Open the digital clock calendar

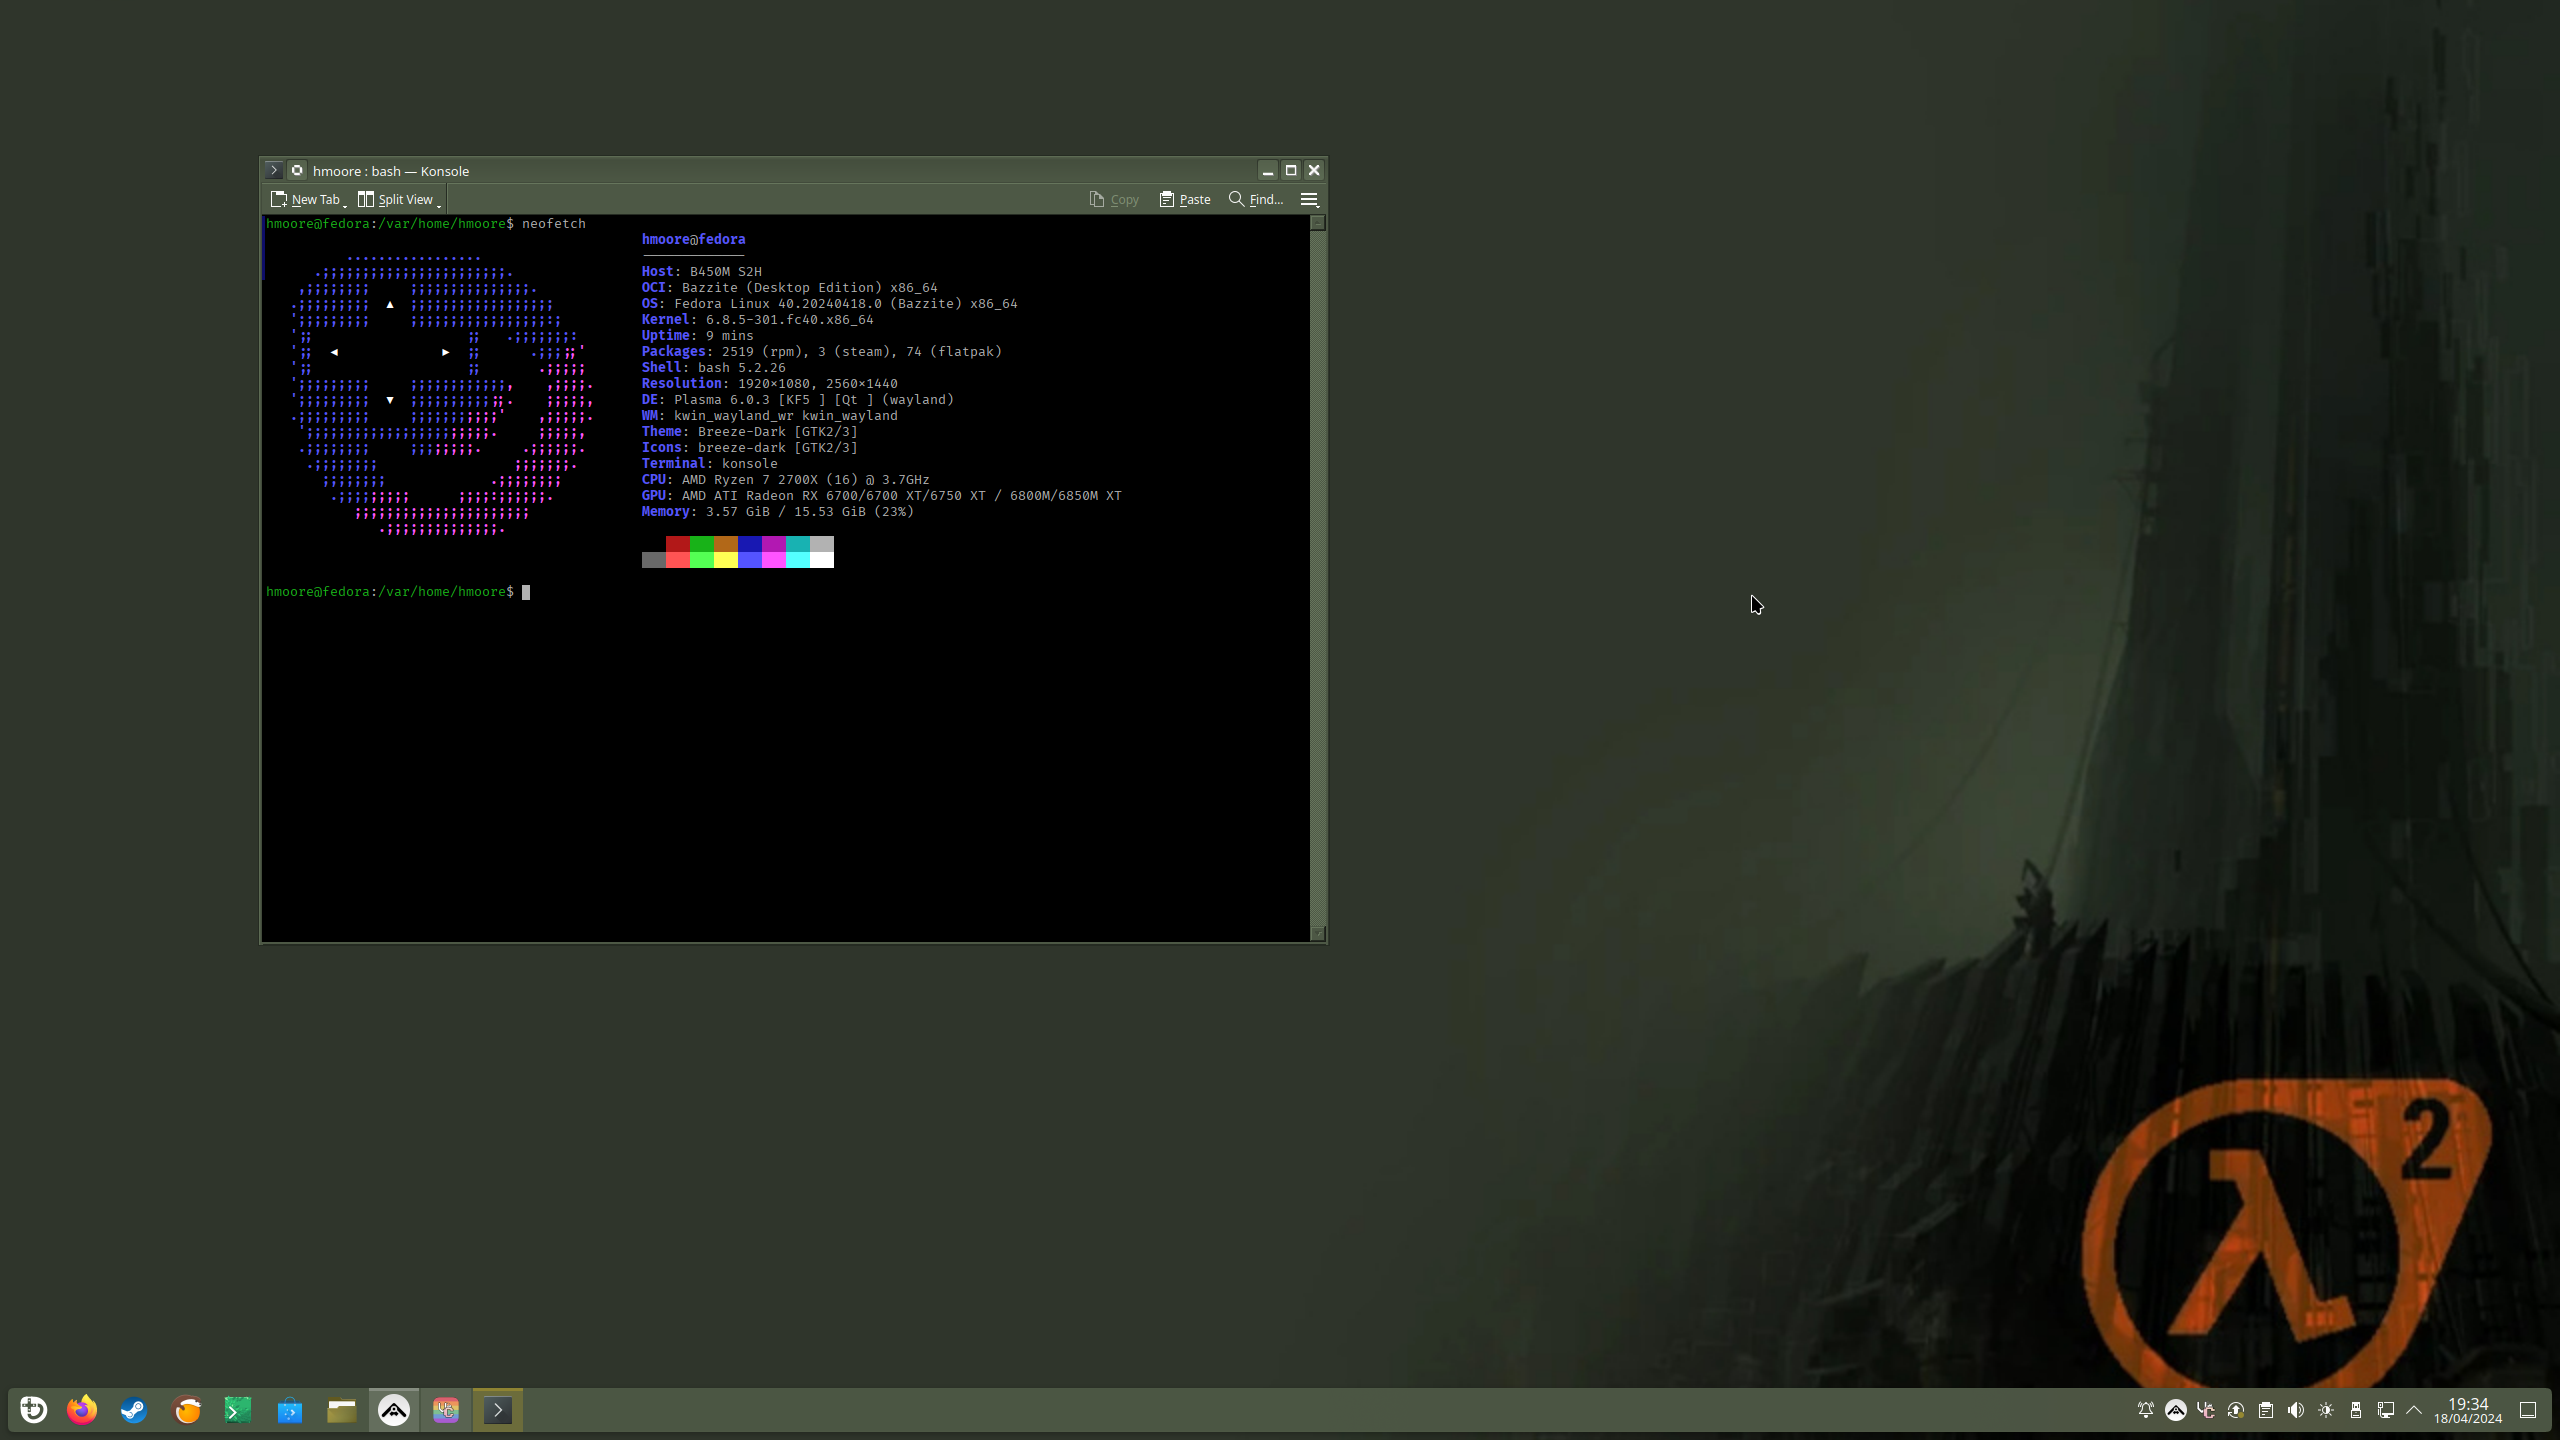coord(2468,1410)
